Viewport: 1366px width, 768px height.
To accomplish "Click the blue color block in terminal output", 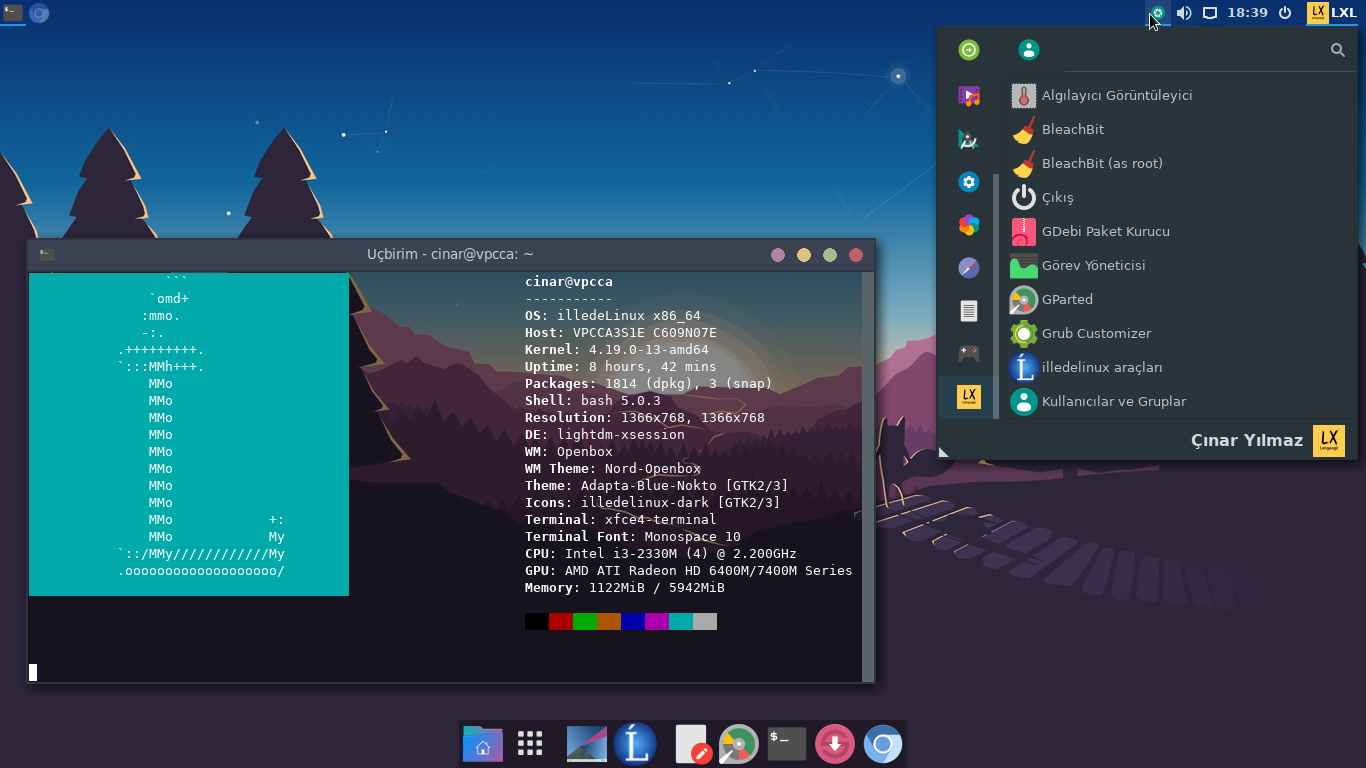I will click(x=633, y=621).
